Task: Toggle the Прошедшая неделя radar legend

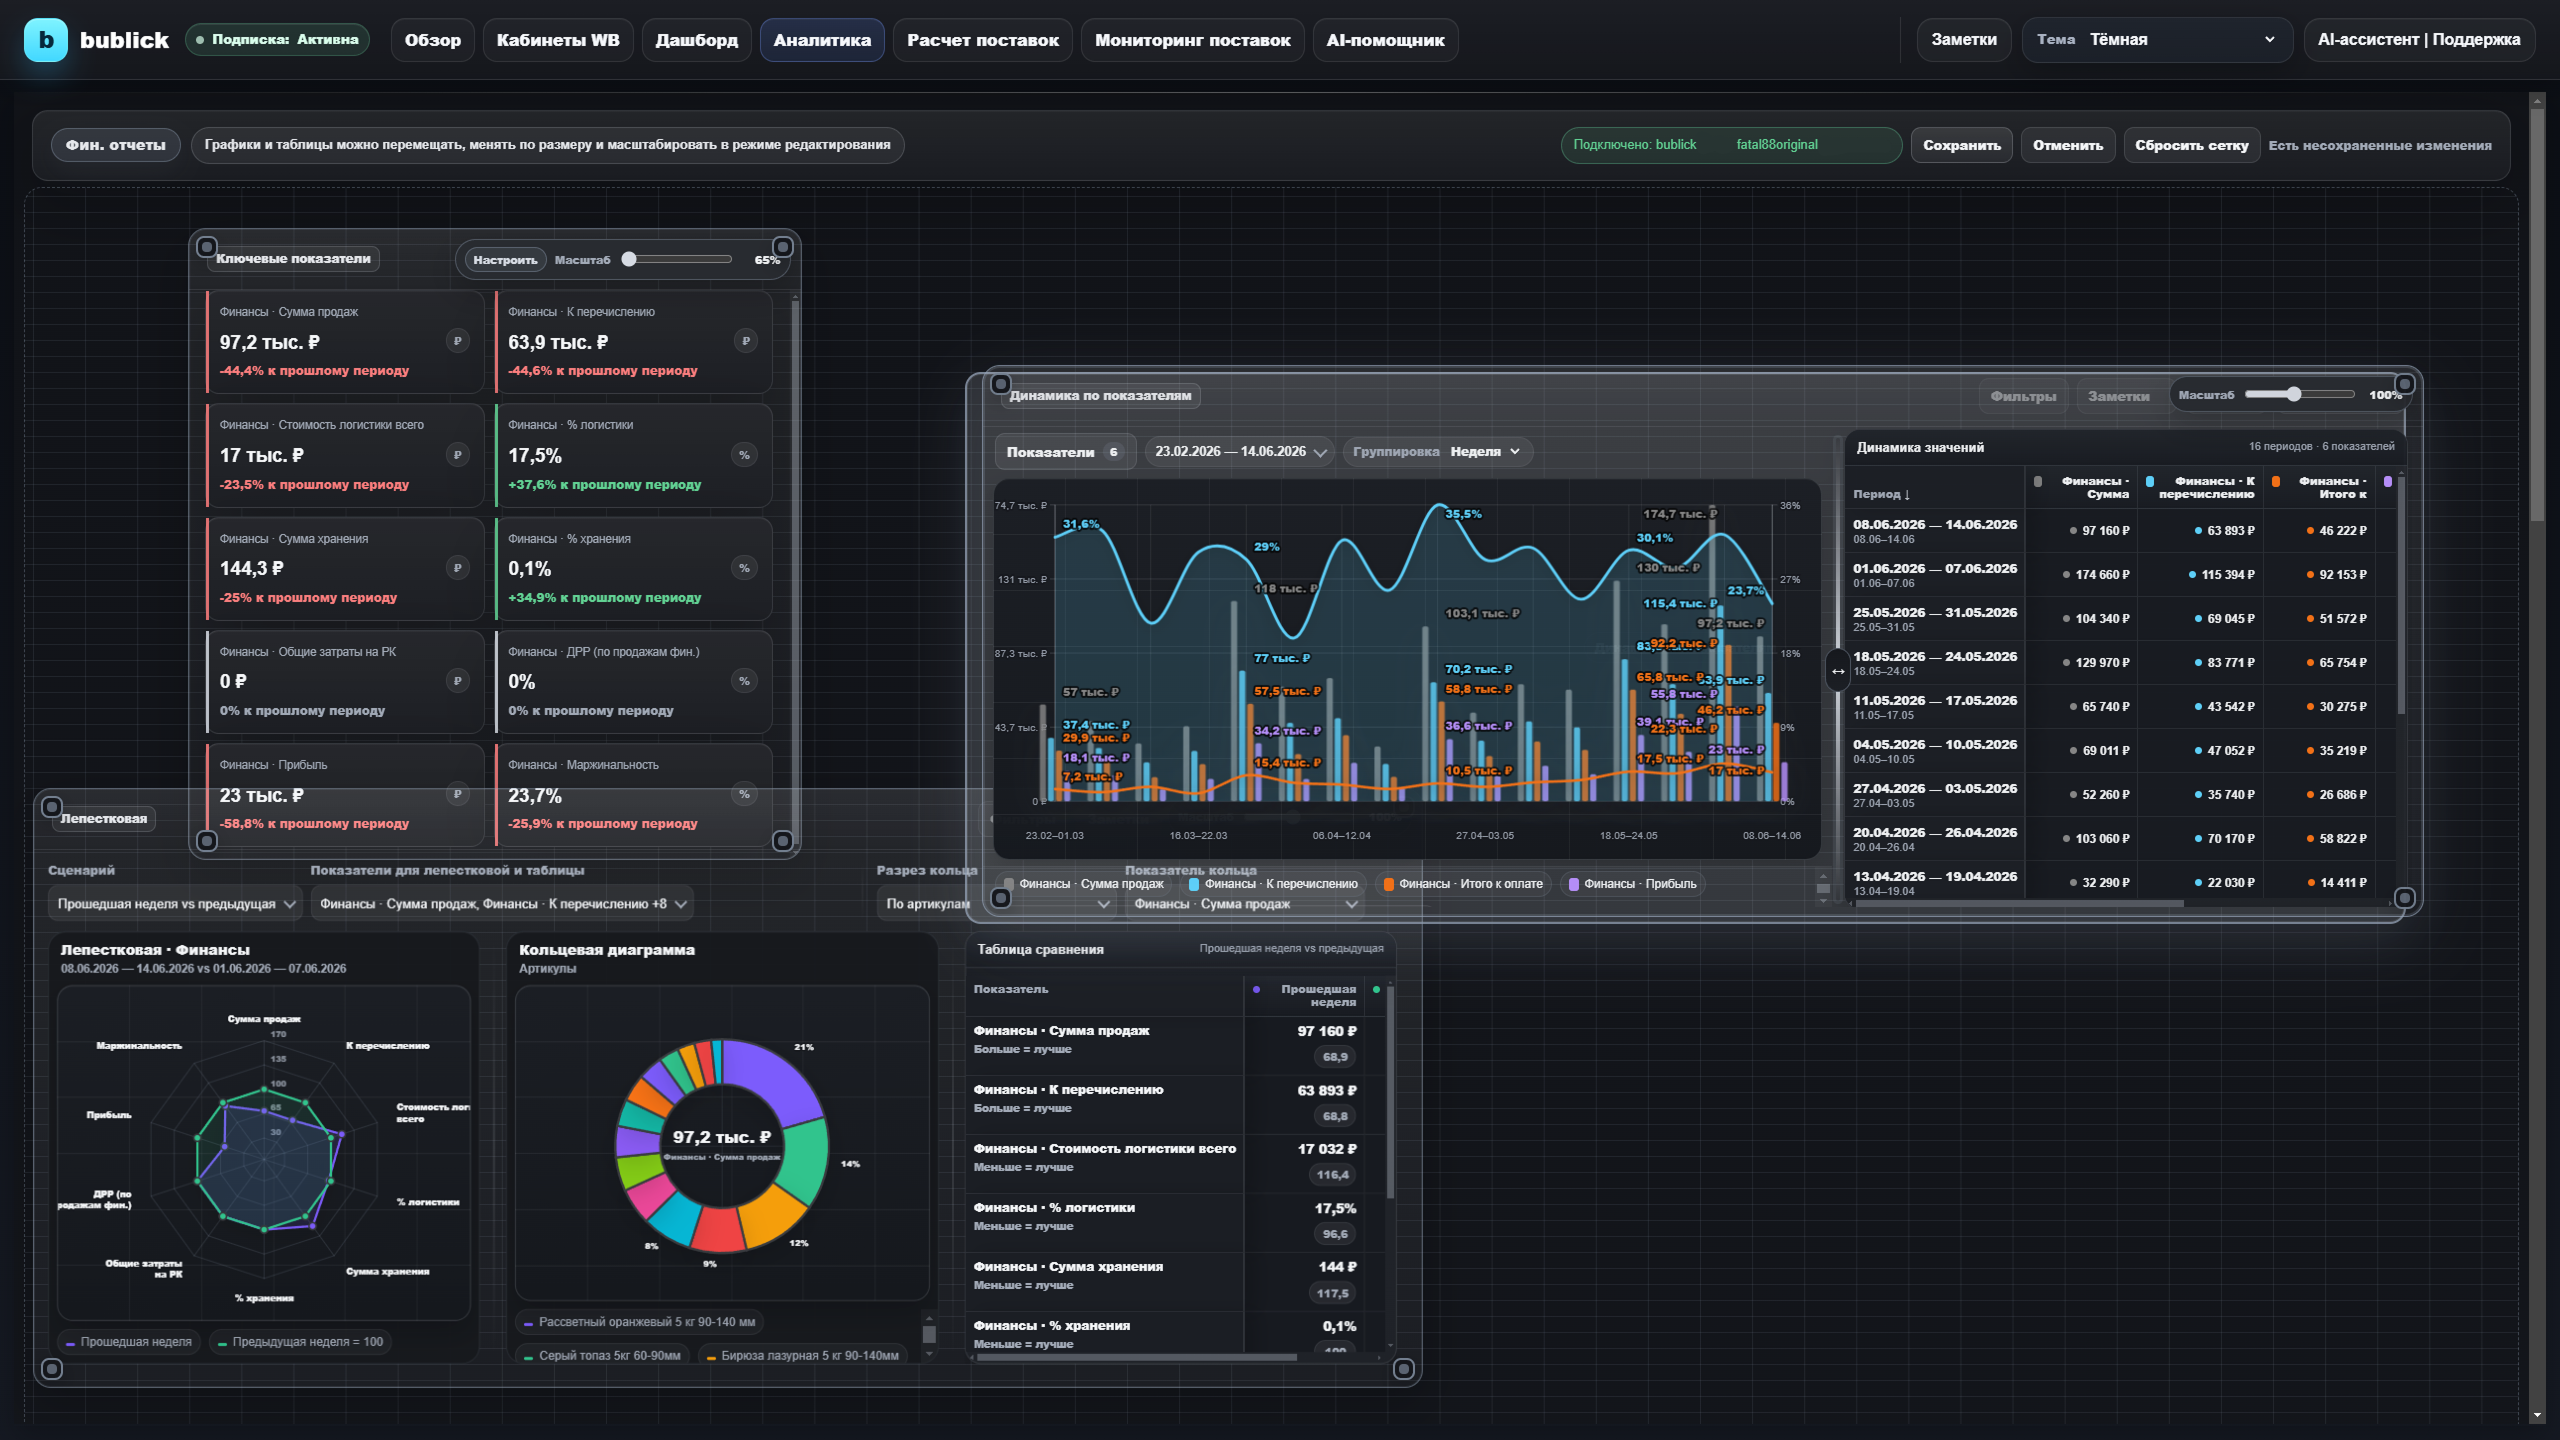Action: pyautogui.click(x=129, y=1342)
